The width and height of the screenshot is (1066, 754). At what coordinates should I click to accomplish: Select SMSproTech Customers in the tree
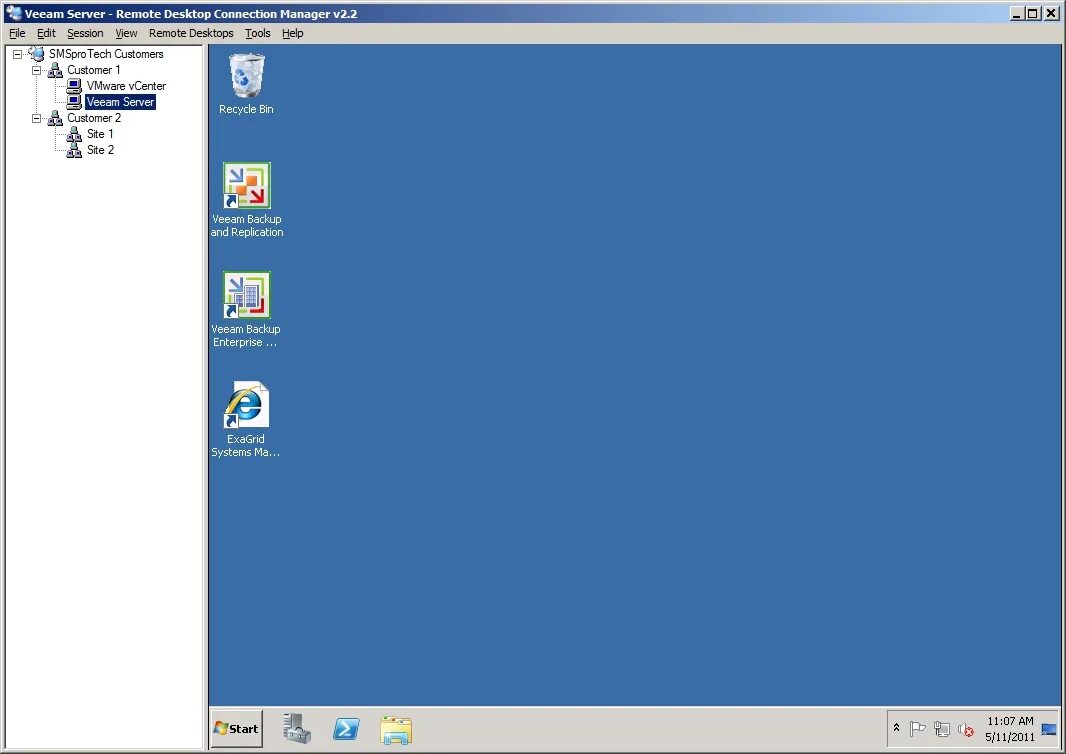pos(106,54)
